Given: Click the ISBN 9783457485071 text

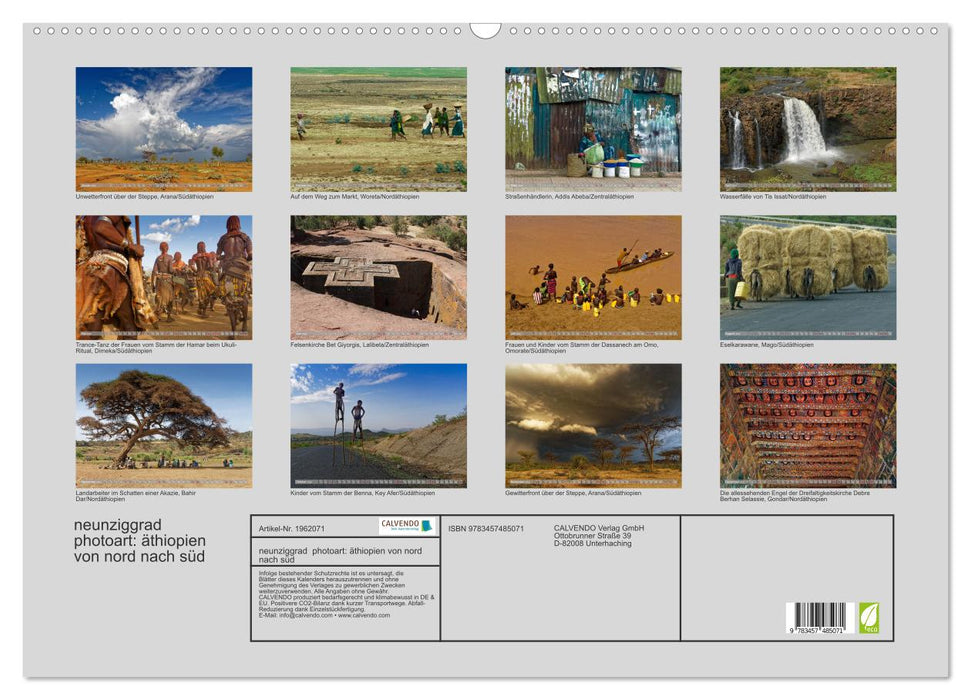Looking at the screenshot, I should pyautogui.click(x=486, y=528).
